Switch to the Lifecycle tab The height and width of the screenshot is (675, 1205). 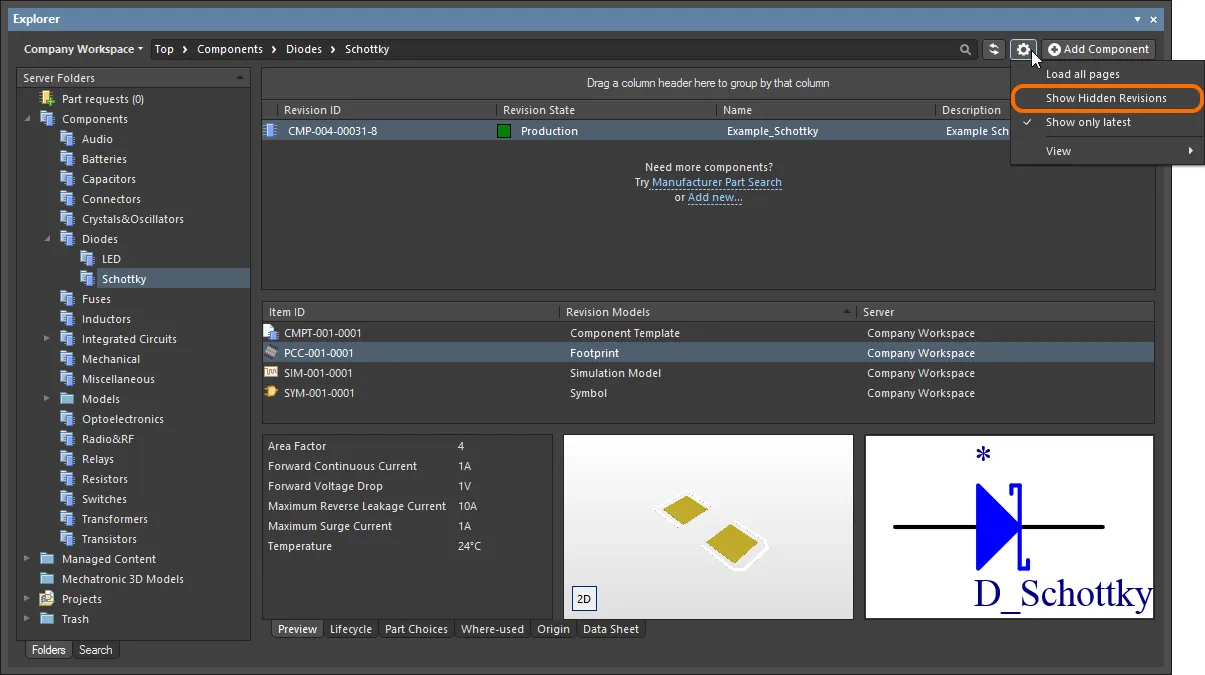click(351, 629)
